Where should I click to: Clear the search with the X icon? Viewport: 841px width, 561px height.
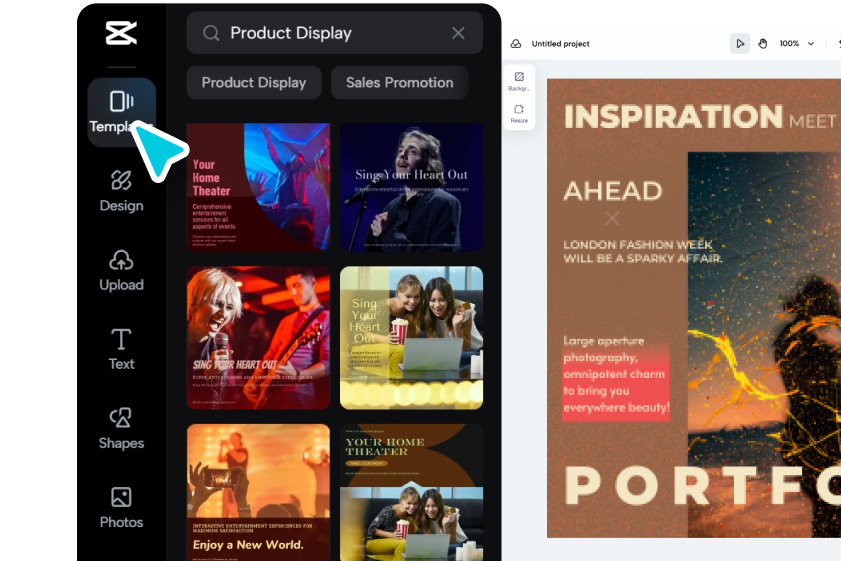458,33
